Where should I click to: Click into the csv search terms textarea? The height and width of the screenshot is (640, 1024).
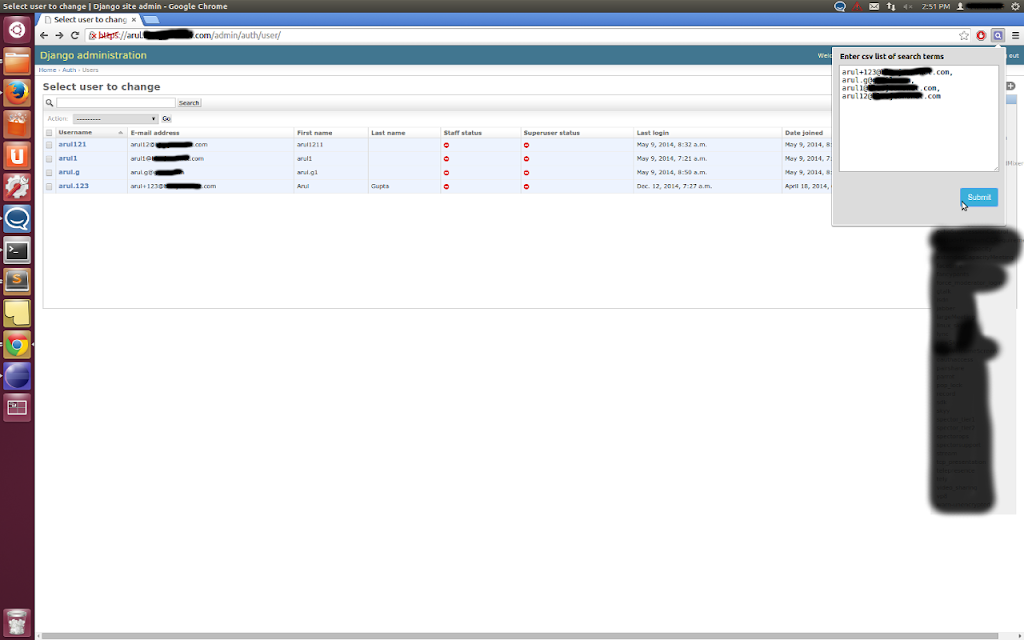[x=919, y=118]
